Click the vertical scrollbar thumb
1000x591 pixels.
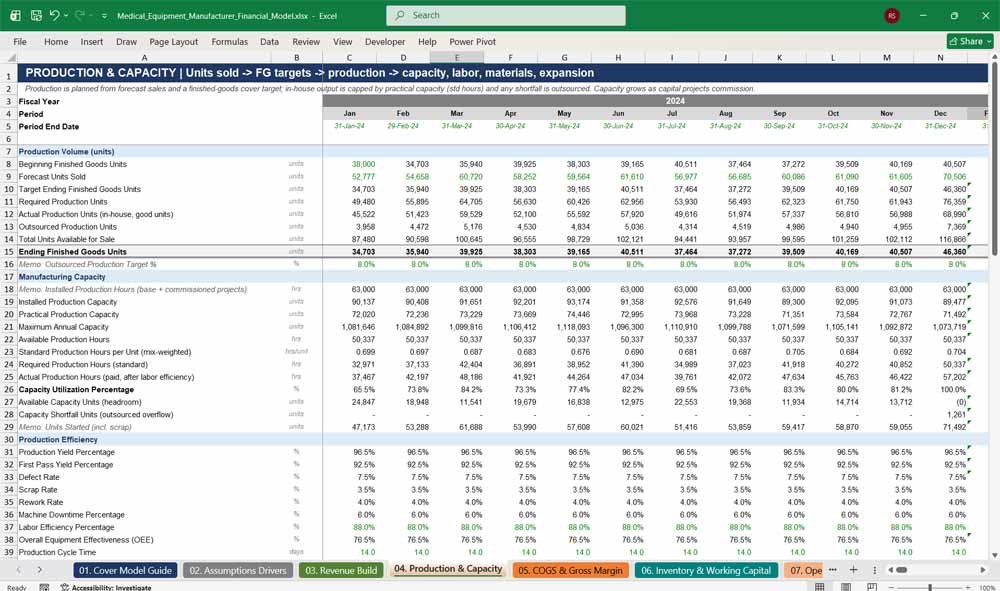(994, 158)
